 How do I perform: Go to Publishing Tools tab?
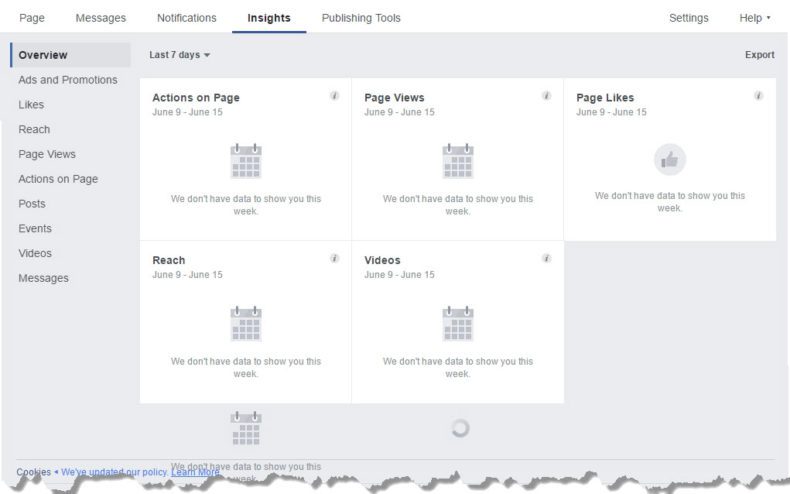(361, 18)
